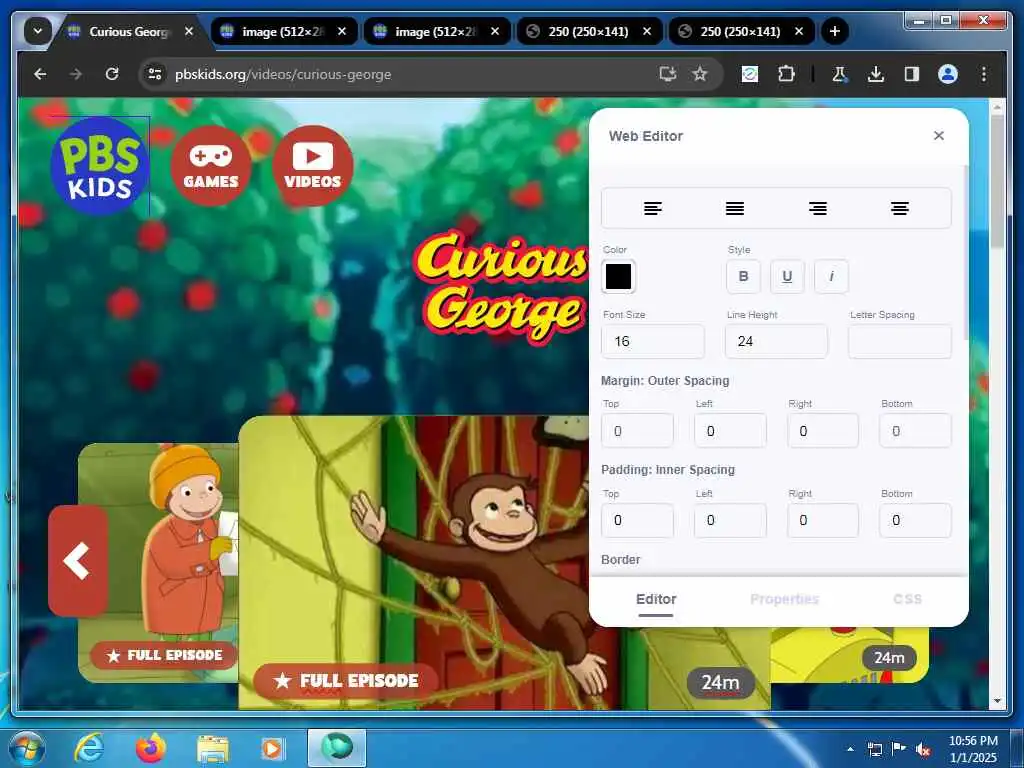Go forward to next page
Image resolution: width=1024 pixels, height=768 pixels.
click(76, 74)
